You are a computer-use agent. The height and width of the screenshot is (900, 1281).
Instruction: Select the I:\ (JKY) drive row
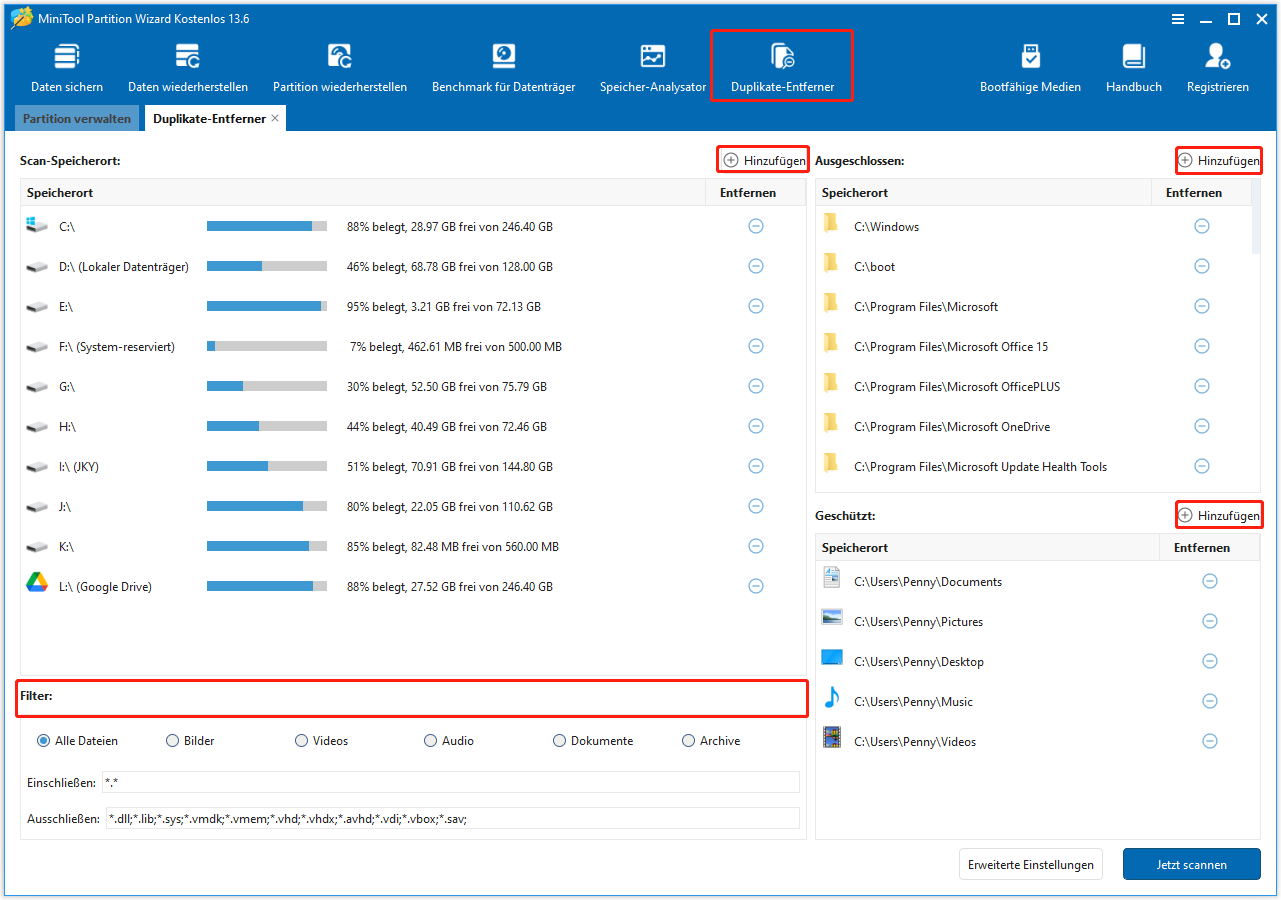pos(413,466)
